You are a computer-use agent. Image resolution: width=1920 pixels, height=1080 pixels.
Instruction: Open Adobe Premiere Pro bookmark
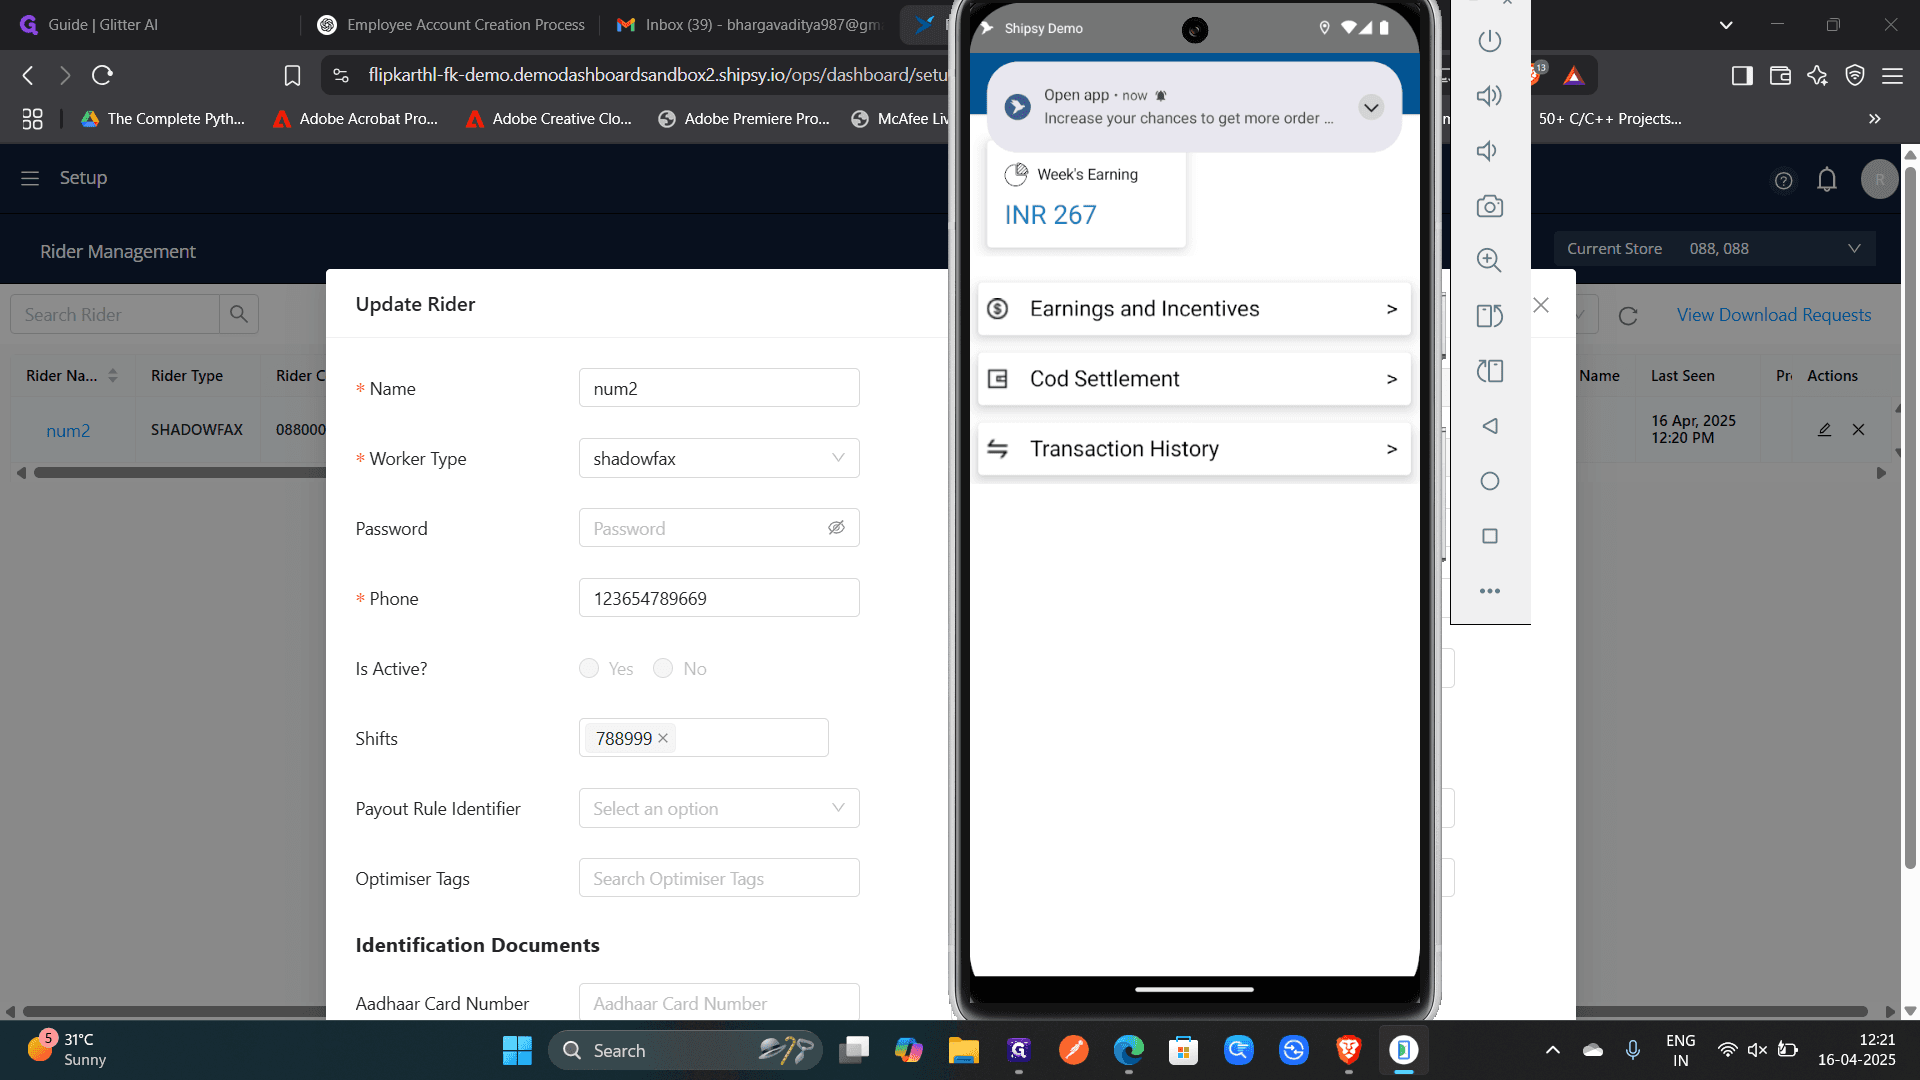pos(744,119)
